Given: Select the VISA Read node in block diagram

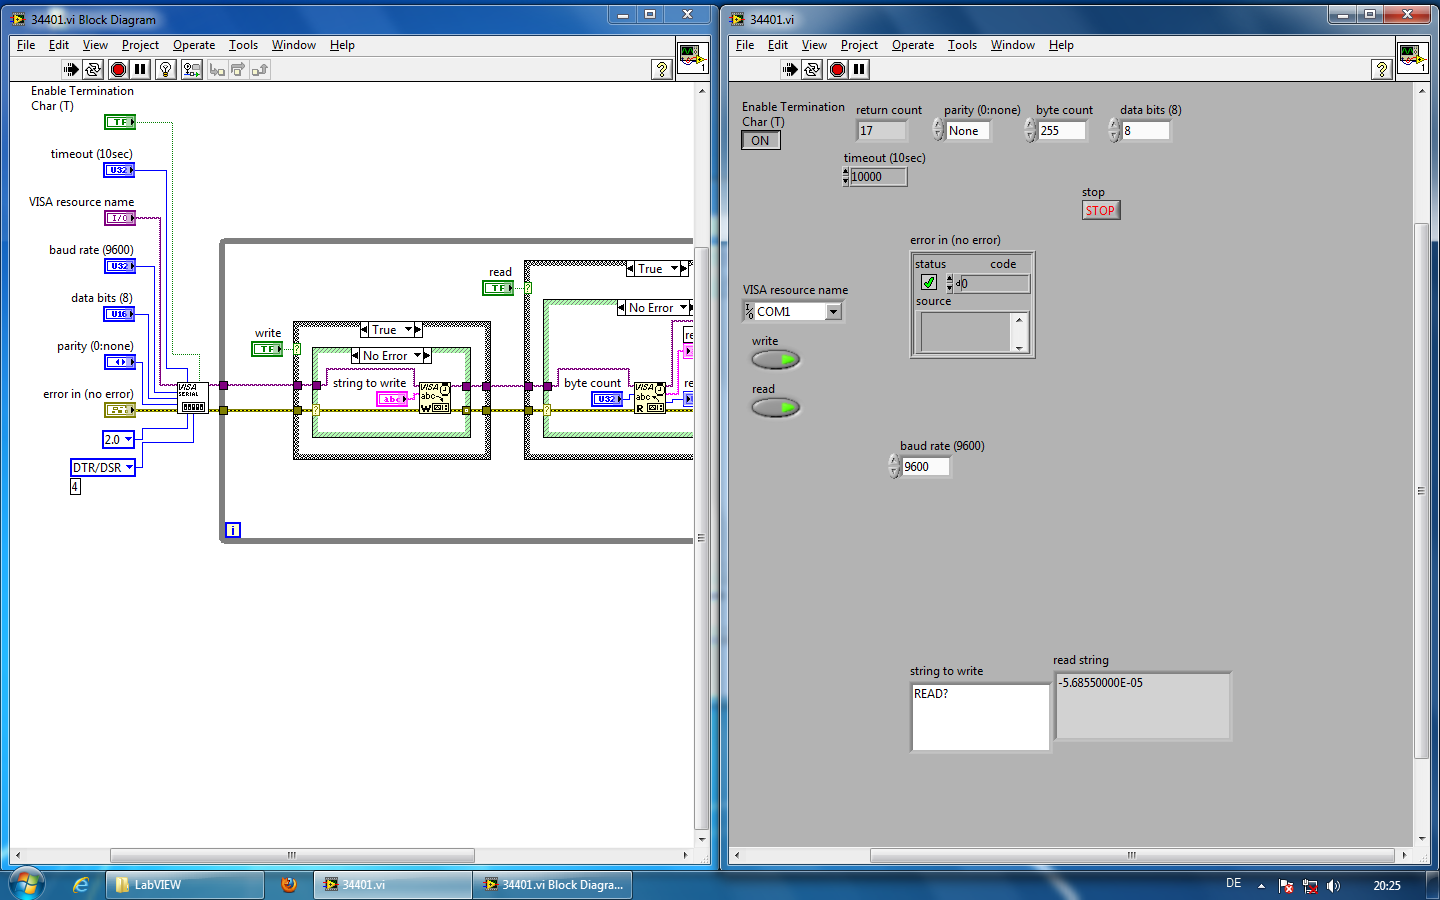Looking at the screenshot, I should (650, 398).
